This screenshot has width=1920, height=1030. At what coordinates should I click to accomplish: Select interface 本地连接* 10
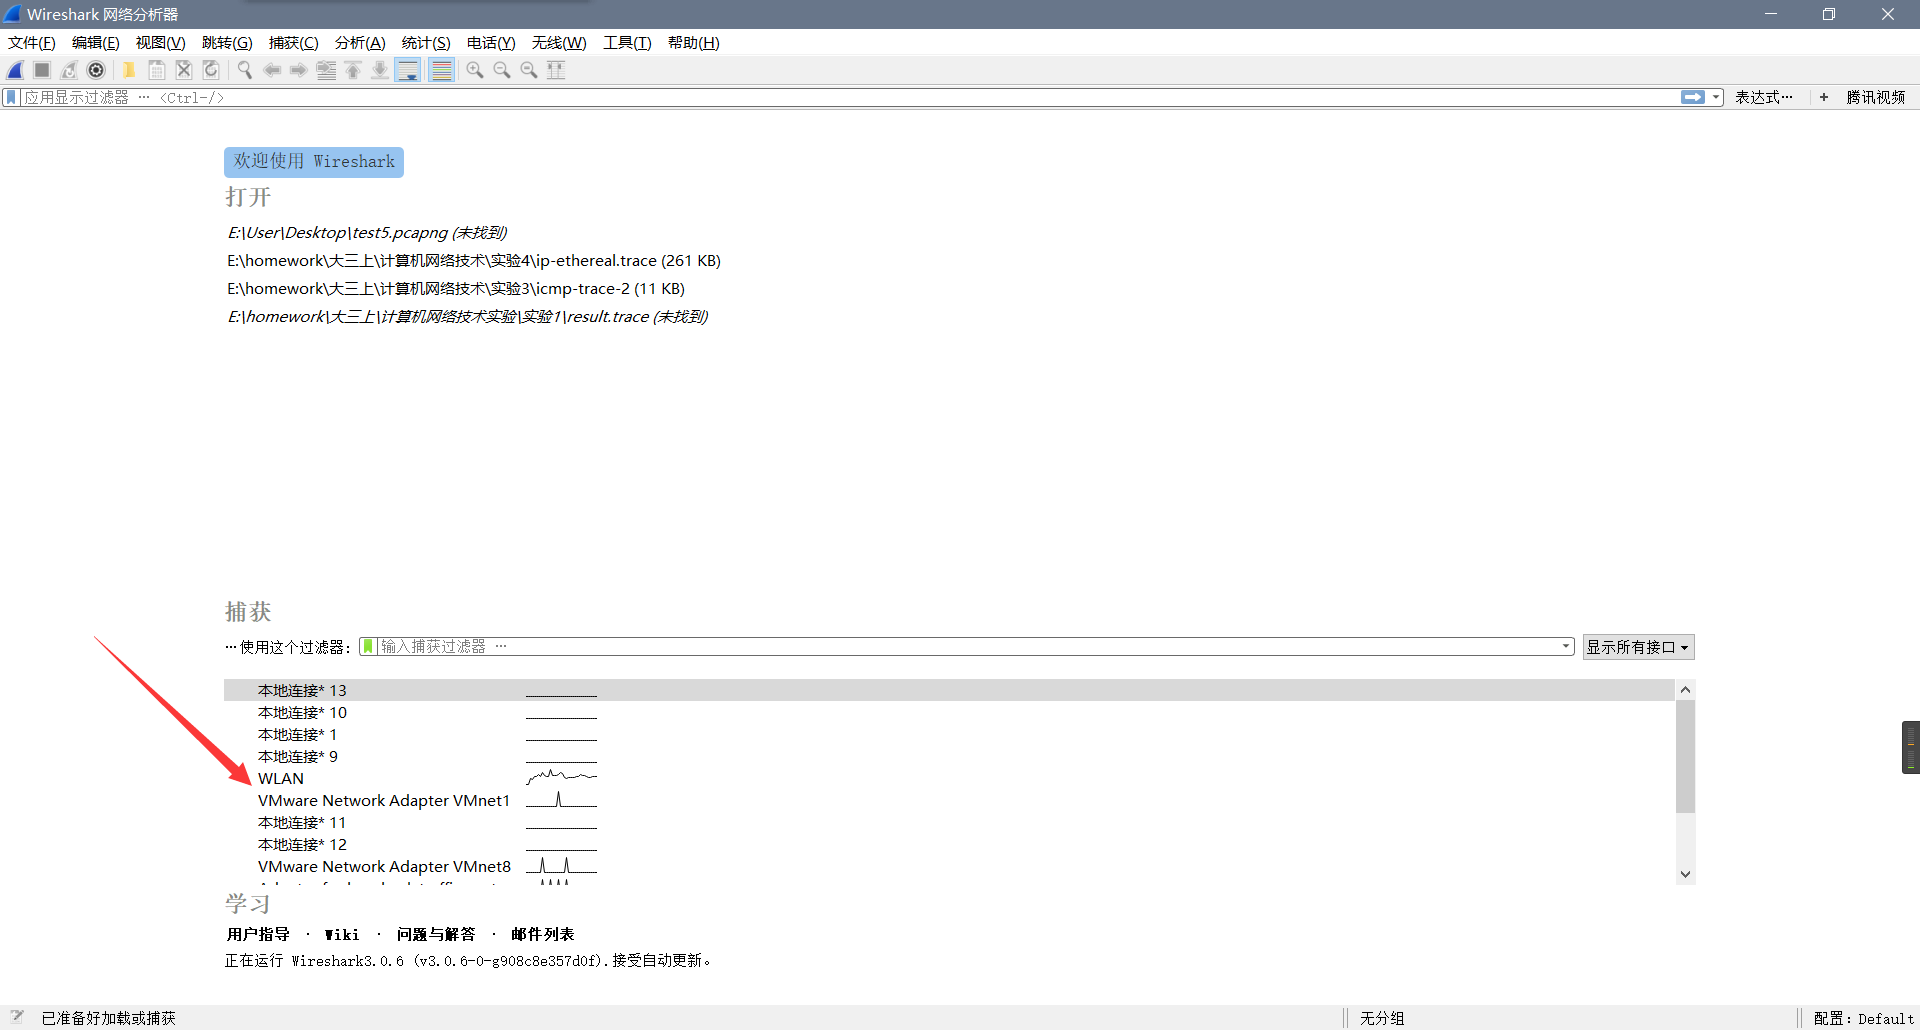(x=949, y=712)
